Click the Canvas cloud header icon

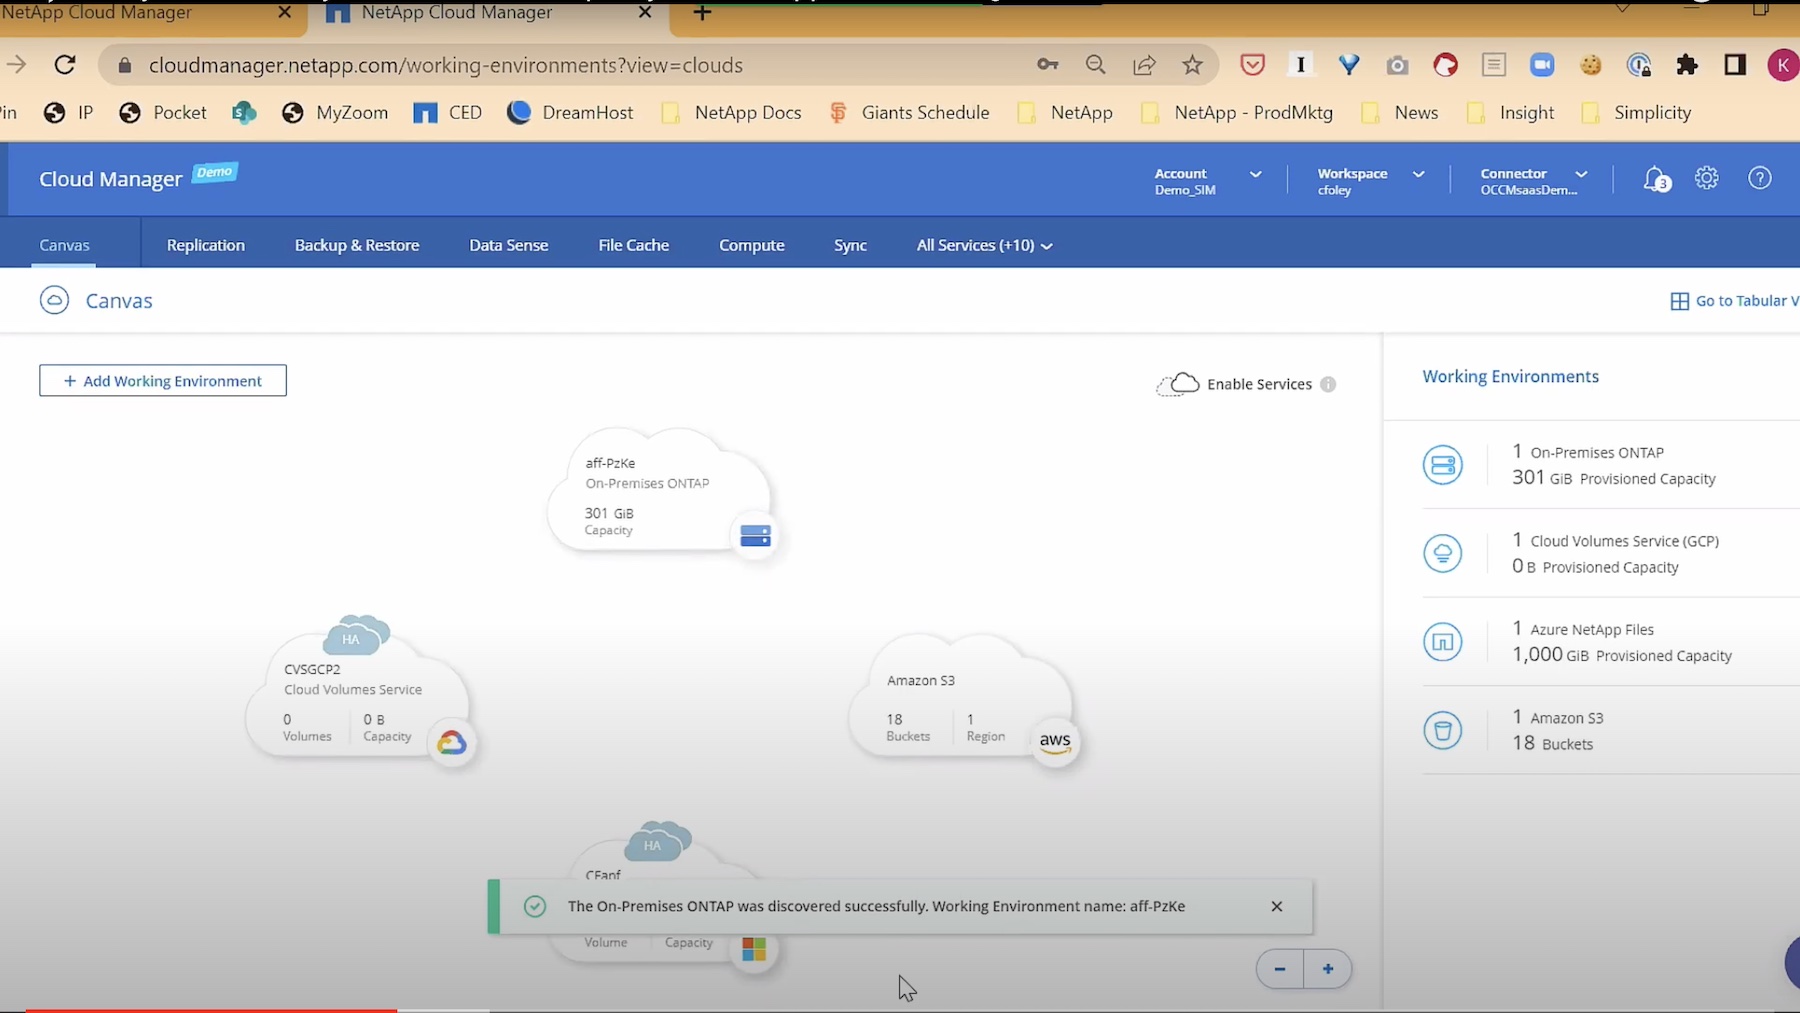54,300
